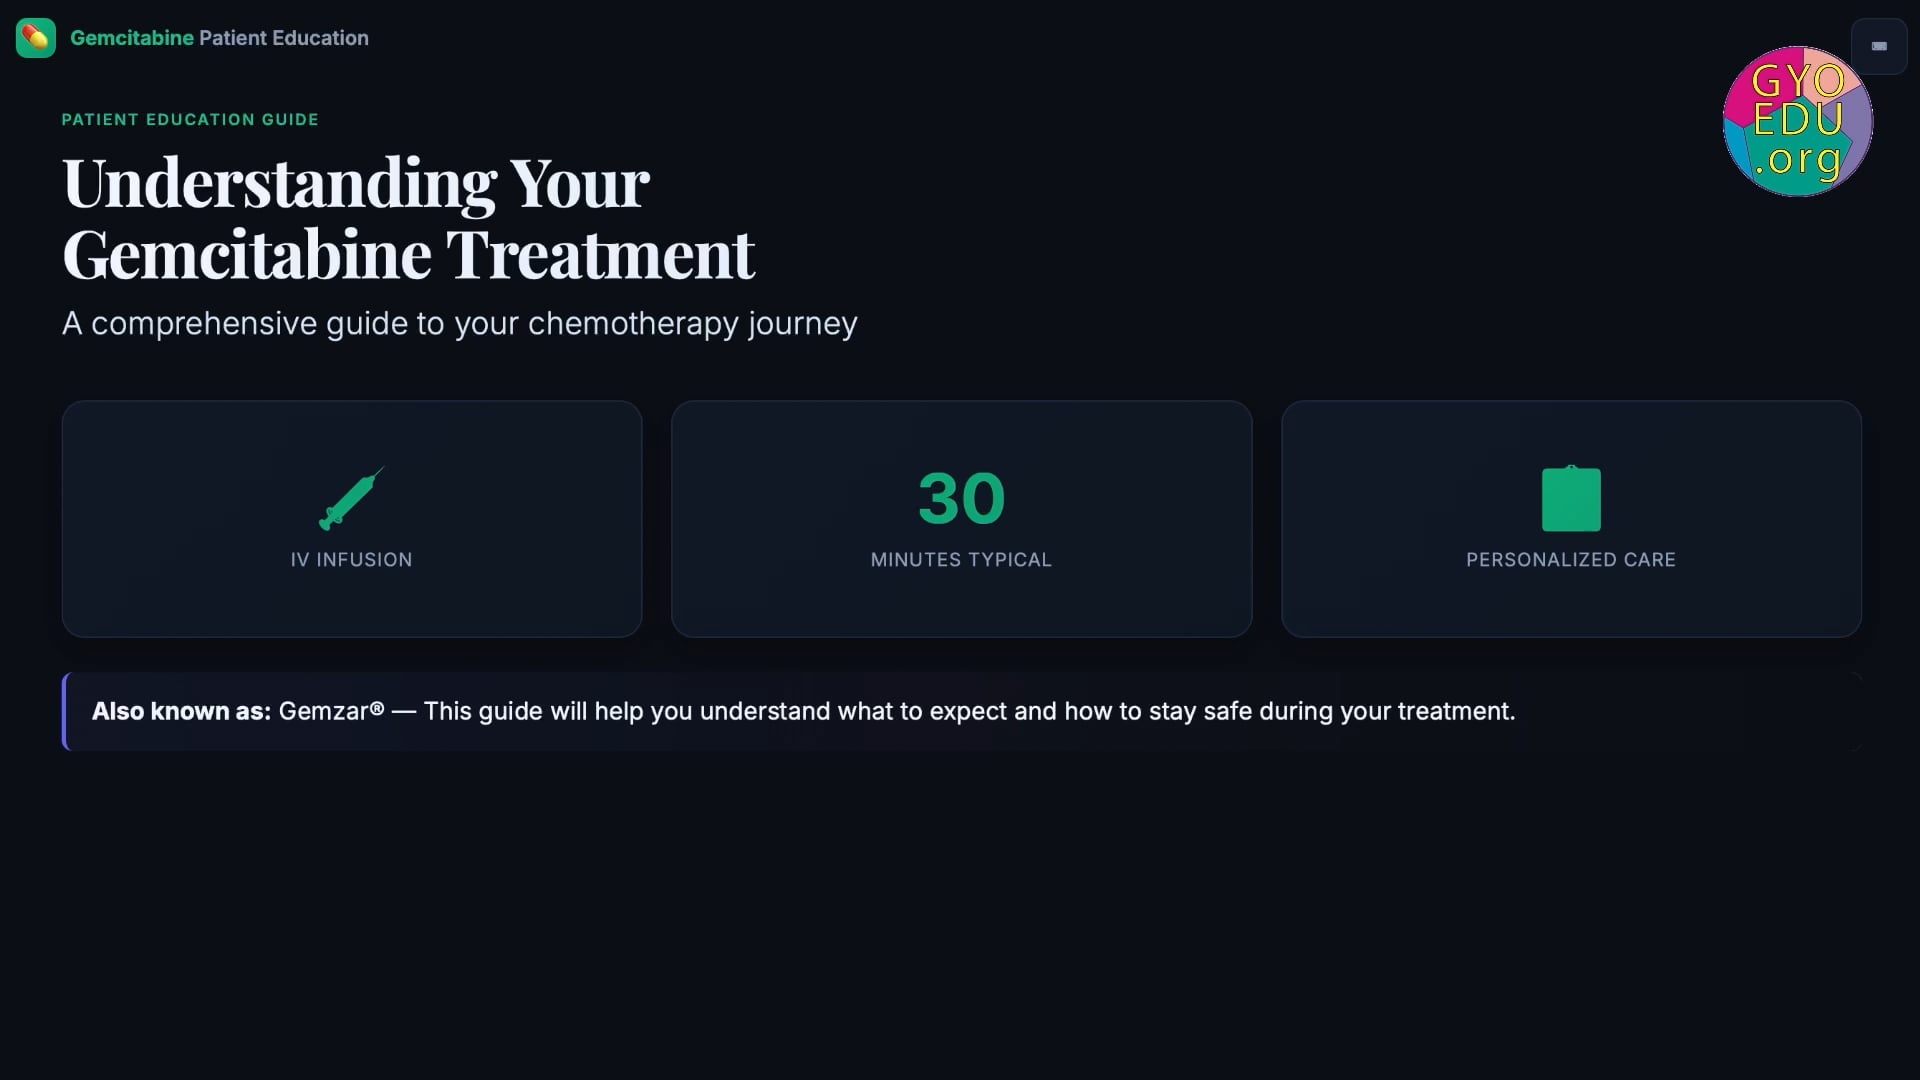Click the green '30' number
This screenshot has height=1080, width=1920.
point(961,498)
